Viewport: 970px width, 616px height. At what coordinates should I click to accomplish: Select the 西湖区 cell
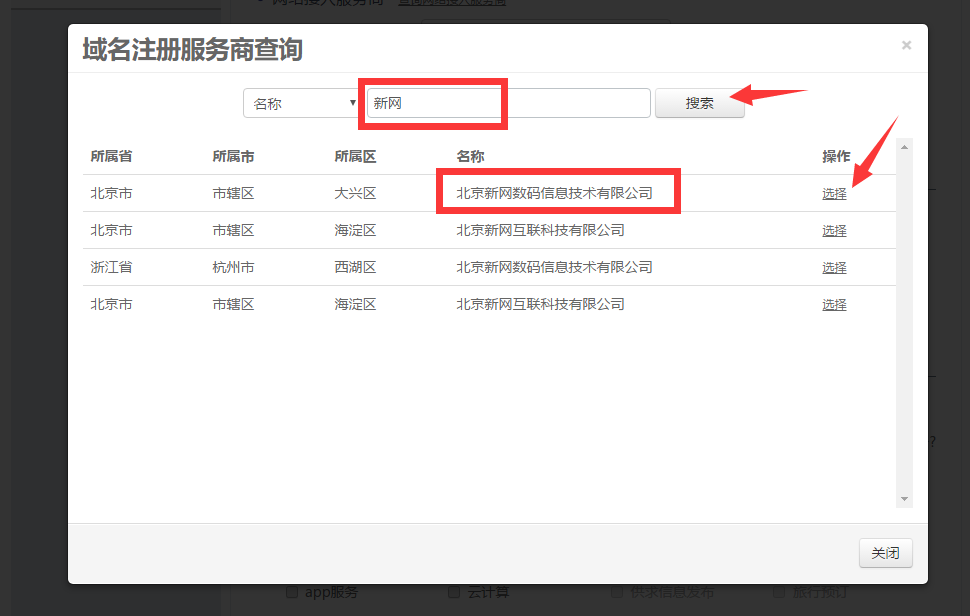(355, 268)
